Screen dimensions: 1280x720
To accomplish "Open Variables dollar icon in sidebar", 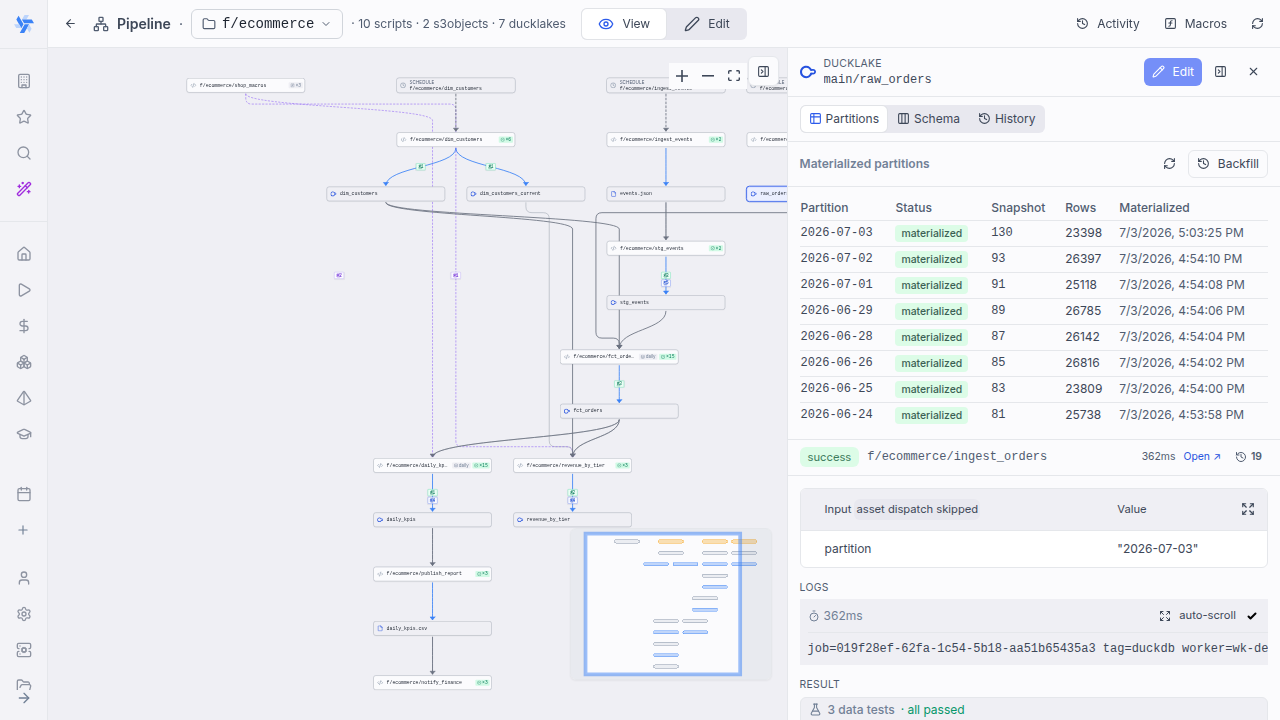I will pos(24,326).
